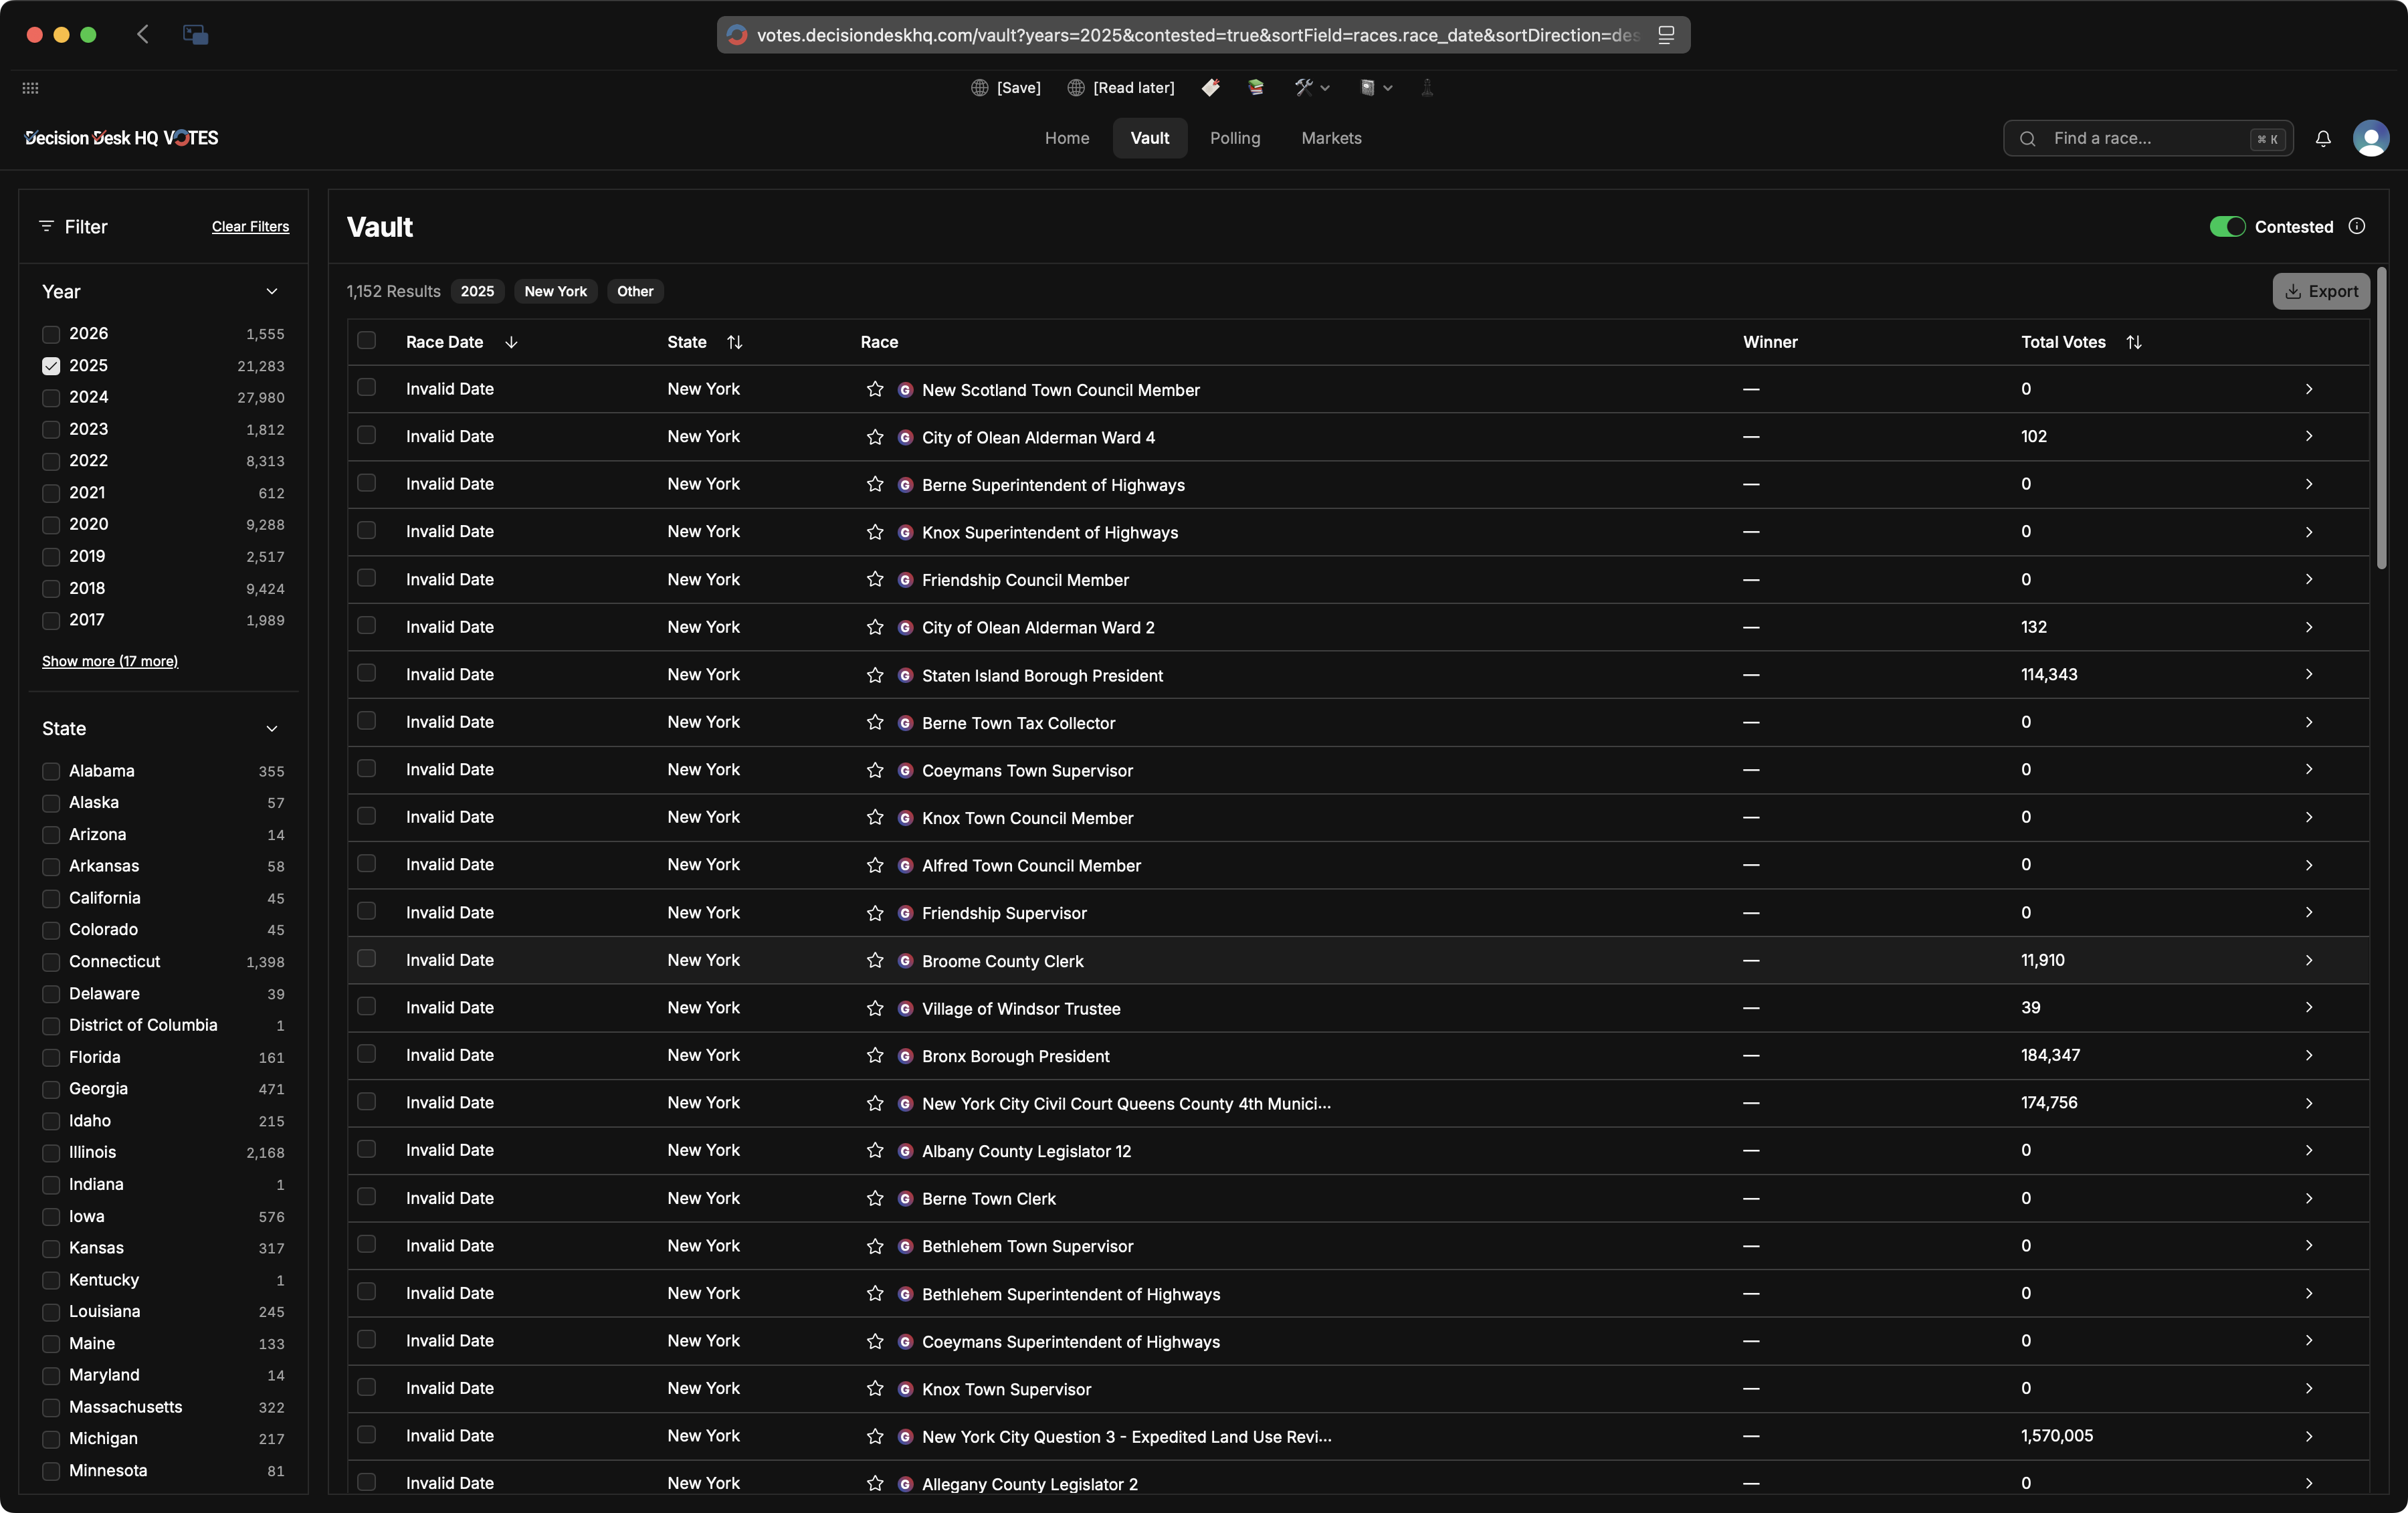The image size is (2408, 1513).
Task: Click the filter funnel icon in the sidebar
Action: tap(48, 227)
